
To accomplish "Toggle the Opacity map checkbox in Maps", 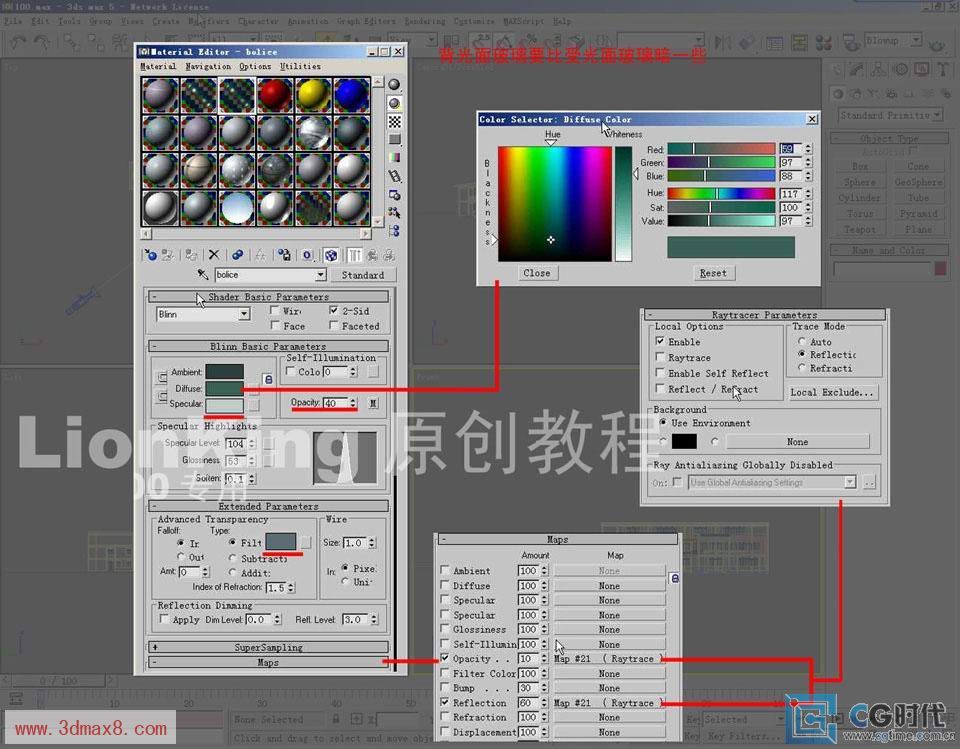I will pyautogui.click(x=445, y=658).
